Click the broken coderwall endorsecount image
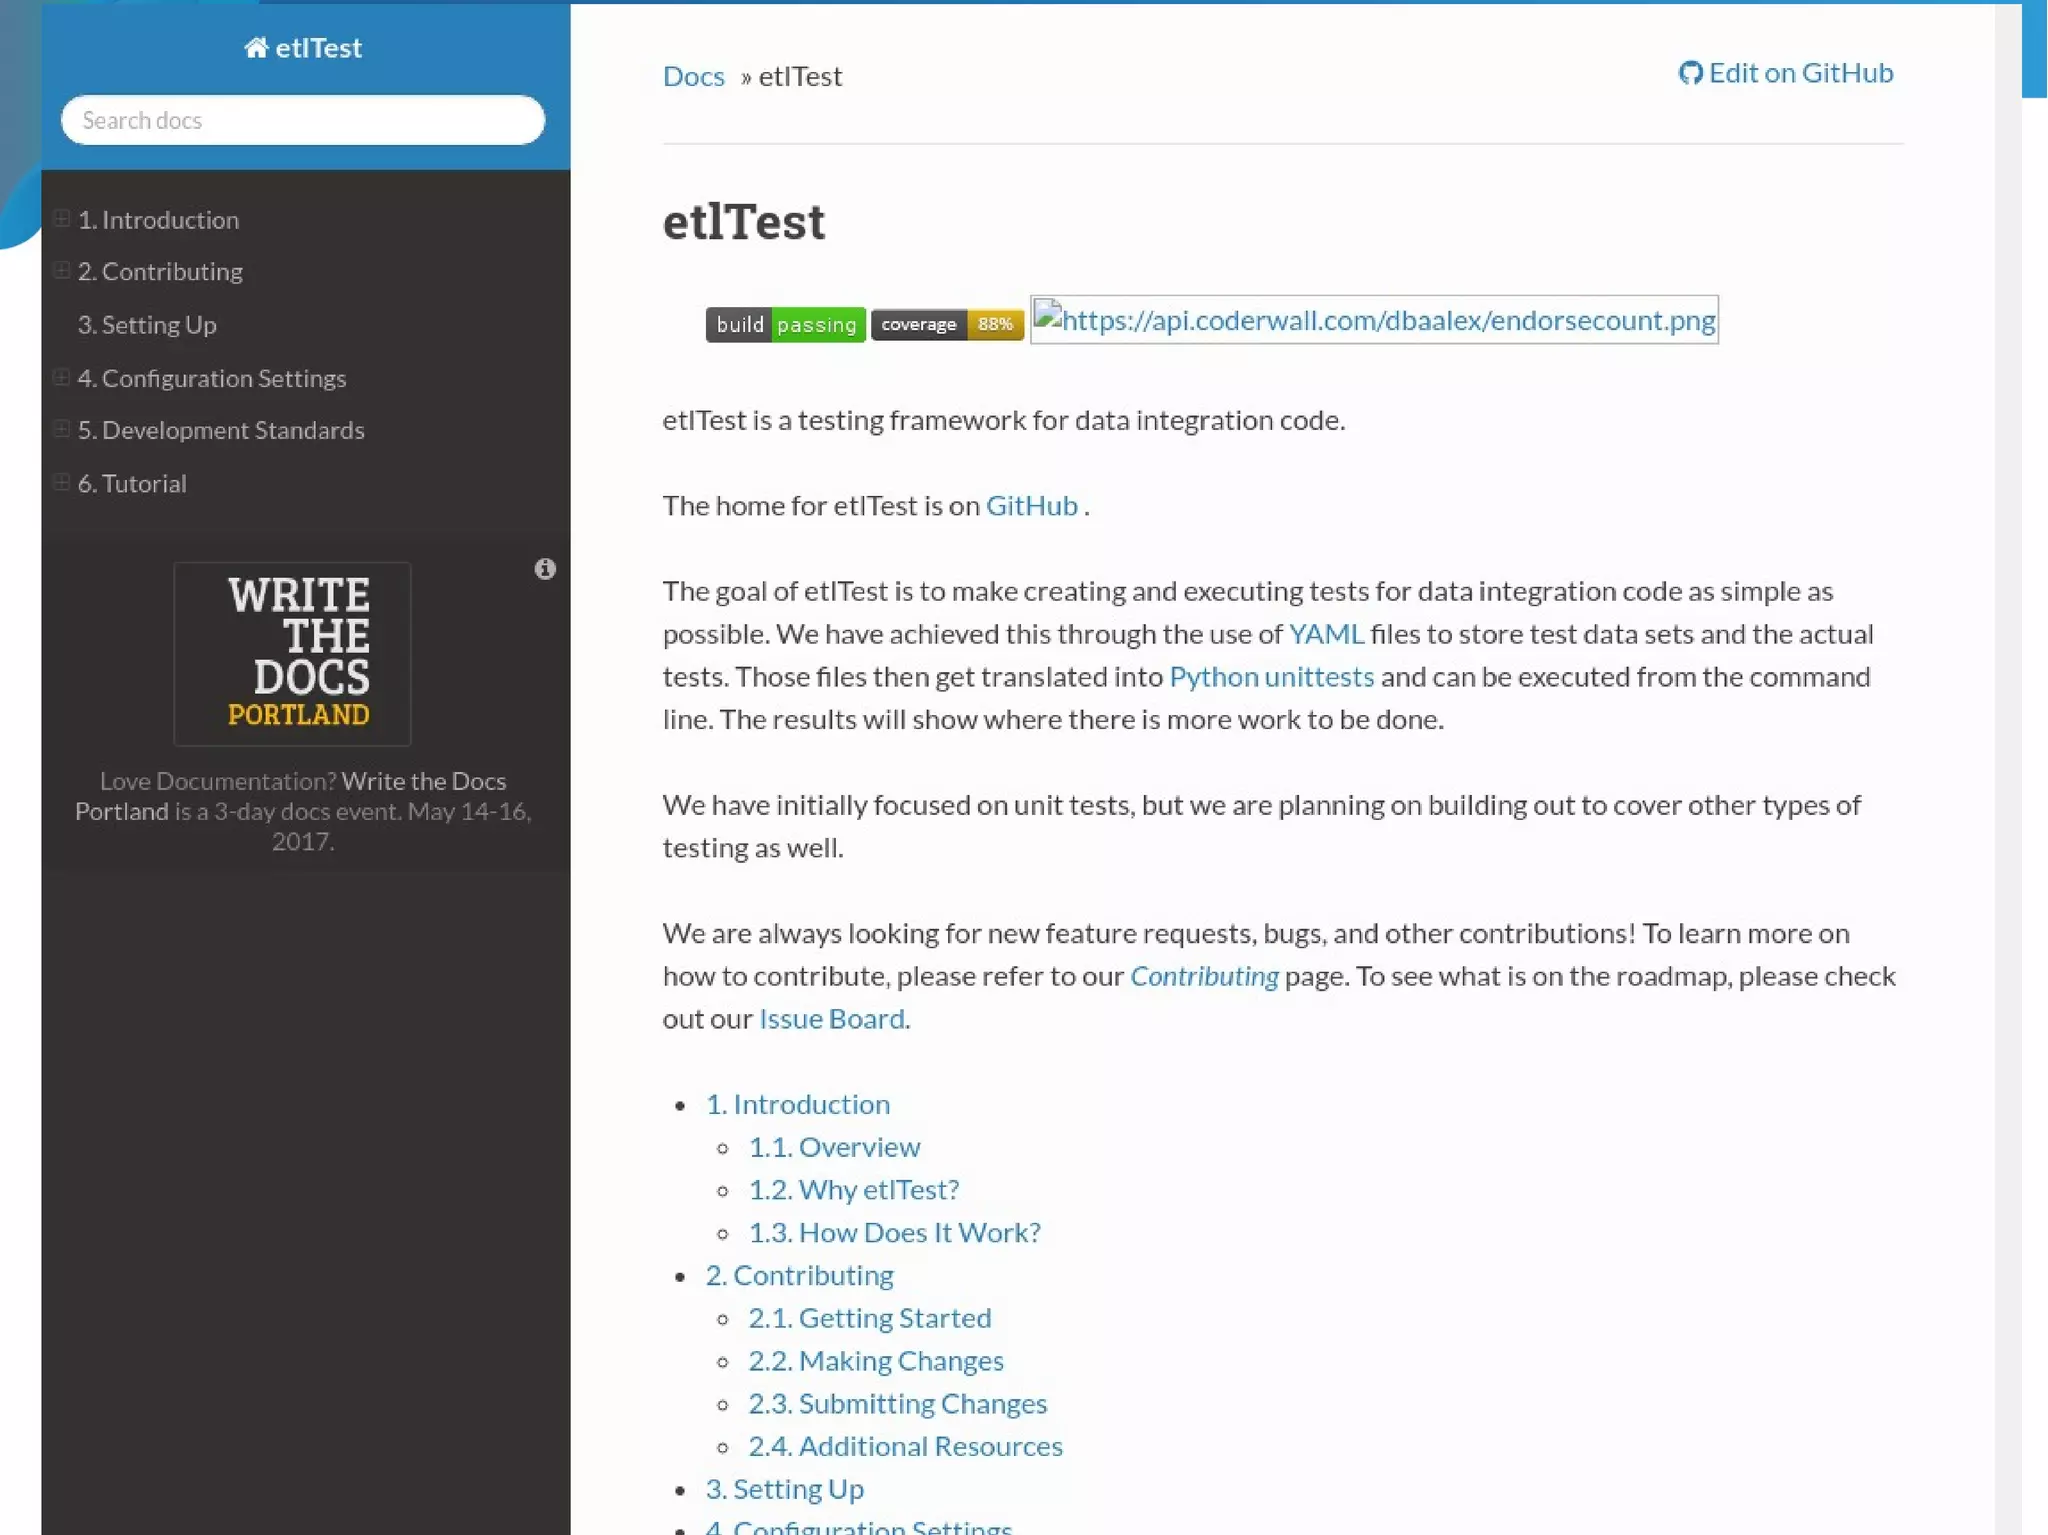Image resolution: width=2048 pixels, height=1535 pixels. tap(1374, 320)
